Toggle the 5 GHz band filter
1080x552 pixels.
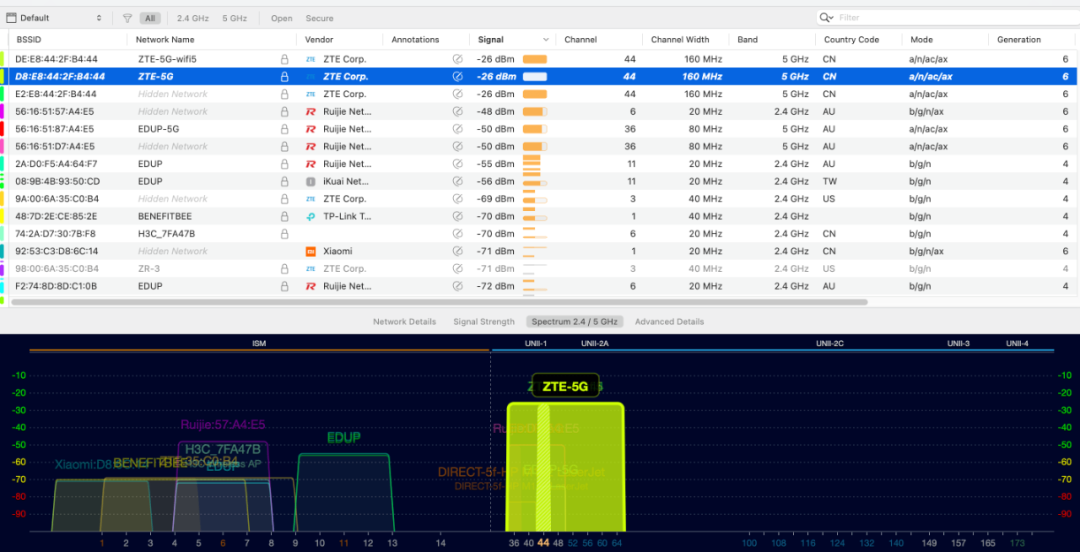click(235, 18)
